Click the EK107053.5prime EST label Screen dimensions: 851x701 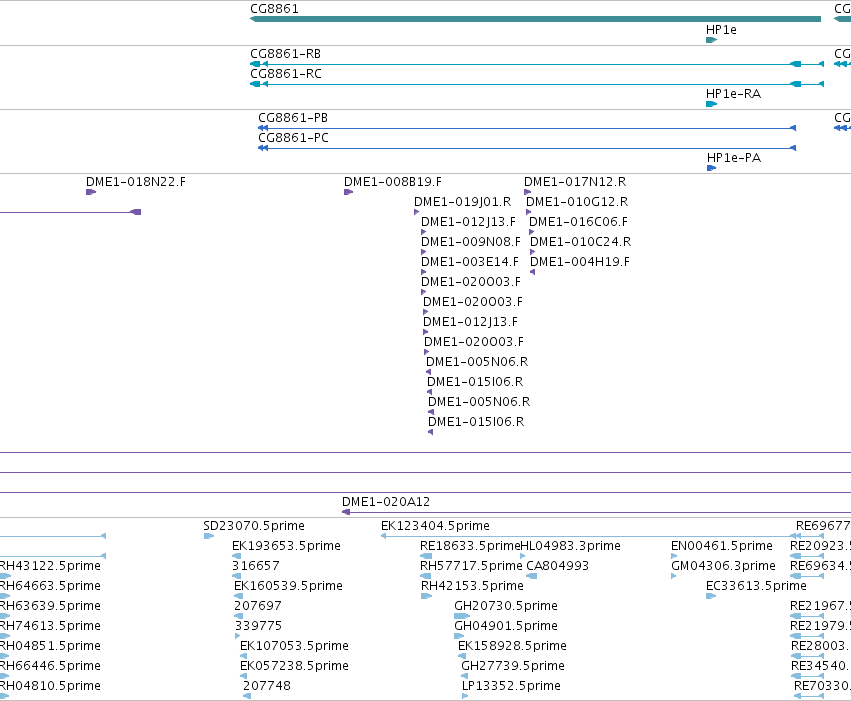[294, 646]
